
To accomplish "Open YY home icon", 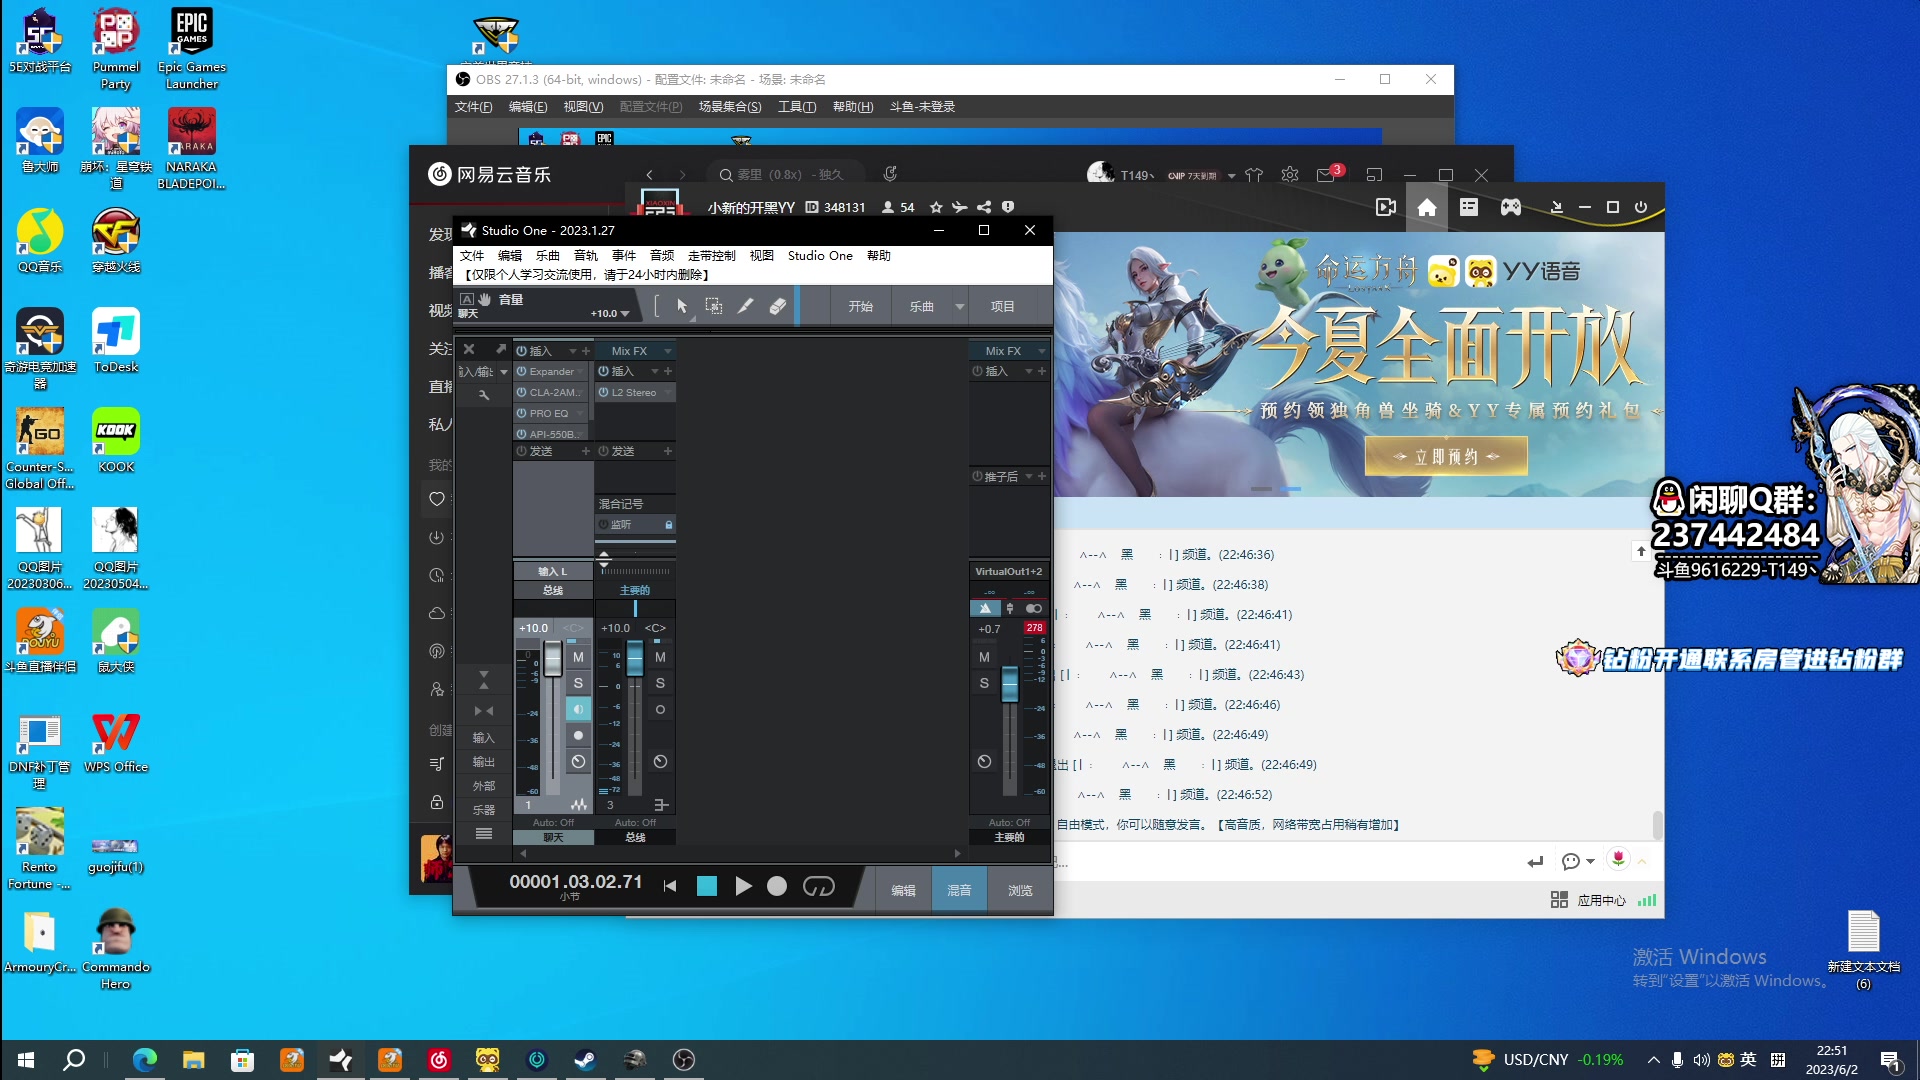I will pyautogui.click(x=1427, y=207).
